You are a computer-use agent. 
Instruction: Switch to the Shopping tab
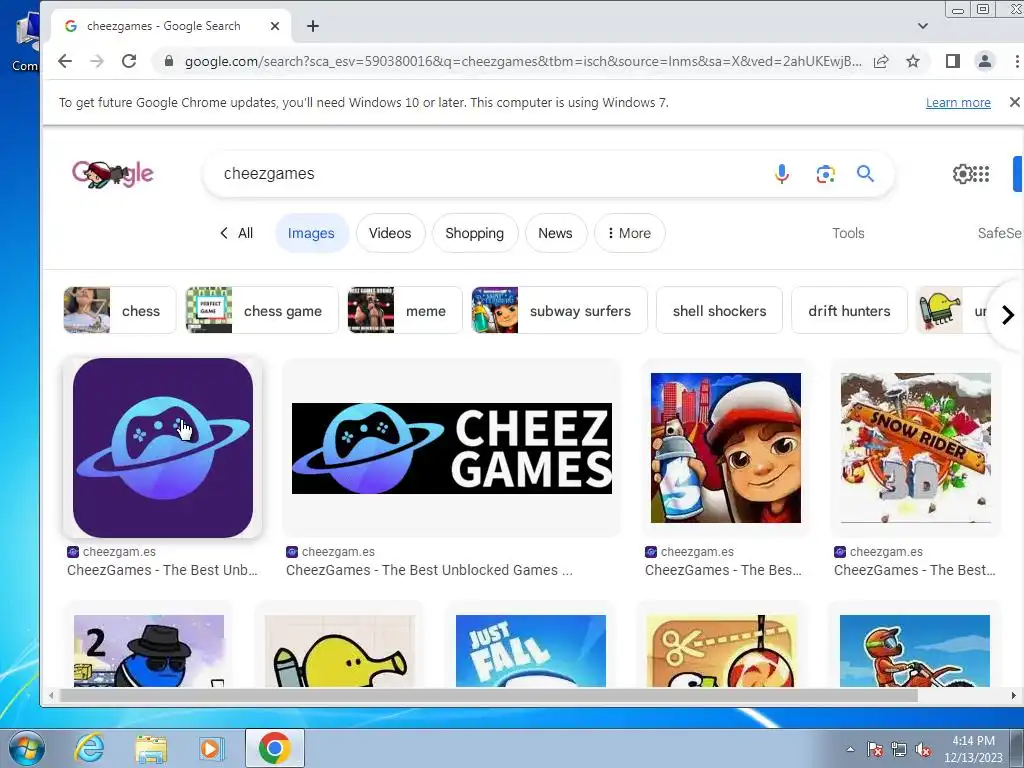point(475,233)
